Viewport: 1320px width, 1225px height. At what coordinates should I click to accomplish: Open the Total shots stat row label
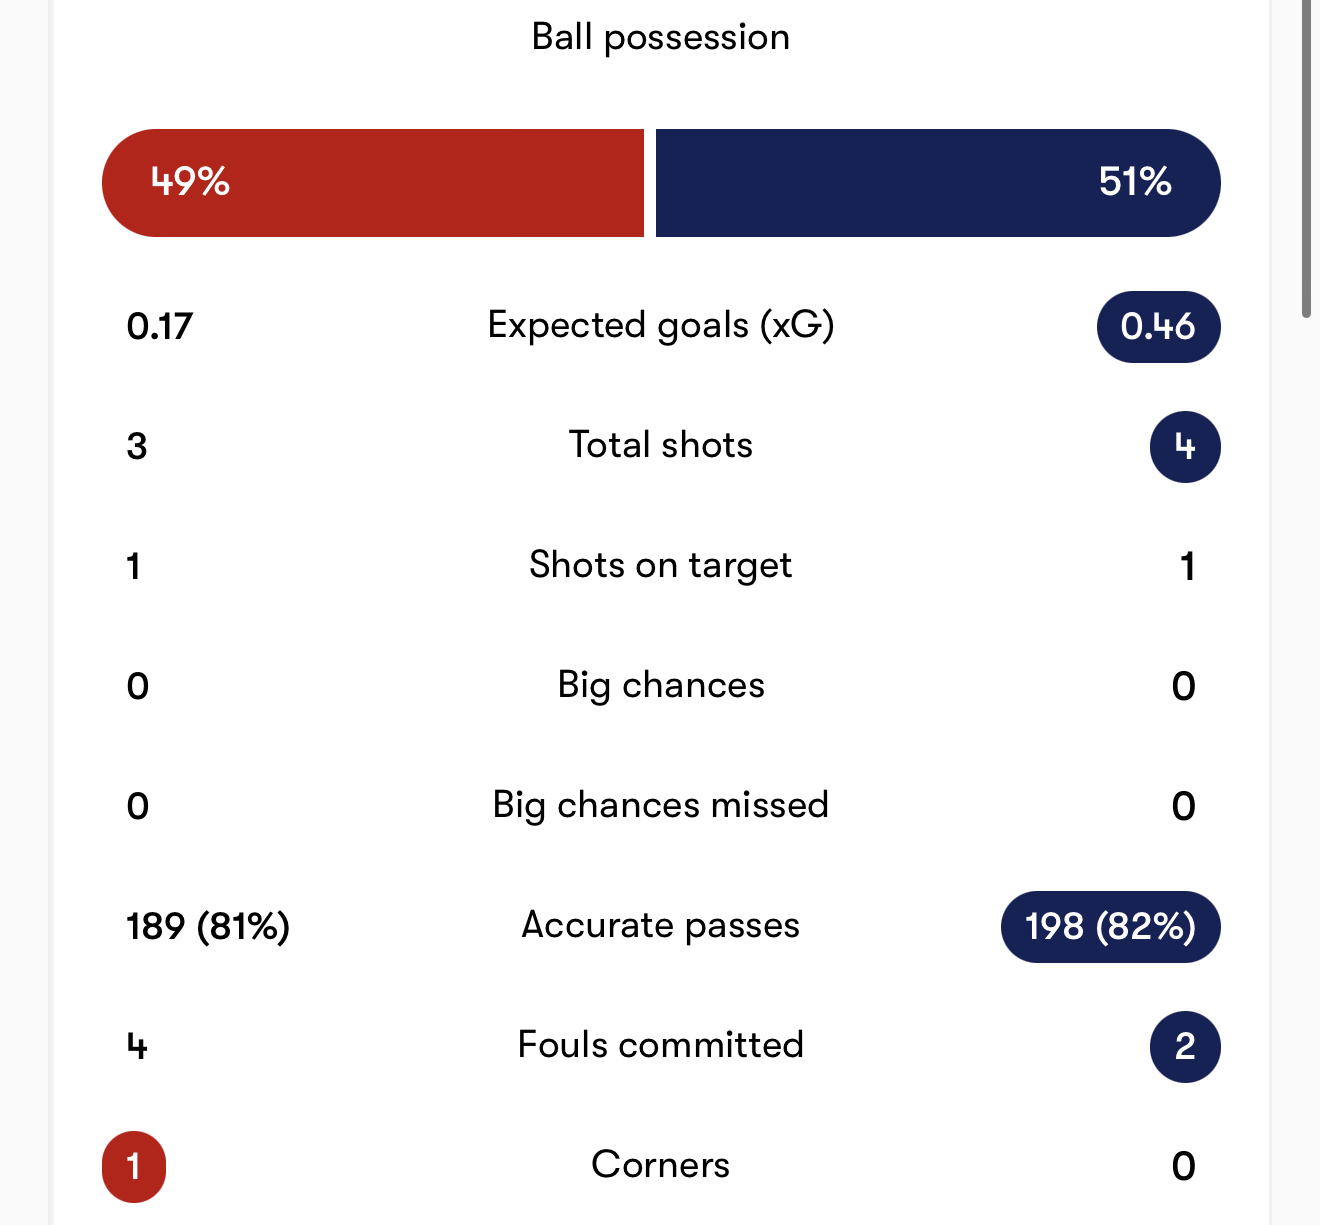tap(660, 445)
